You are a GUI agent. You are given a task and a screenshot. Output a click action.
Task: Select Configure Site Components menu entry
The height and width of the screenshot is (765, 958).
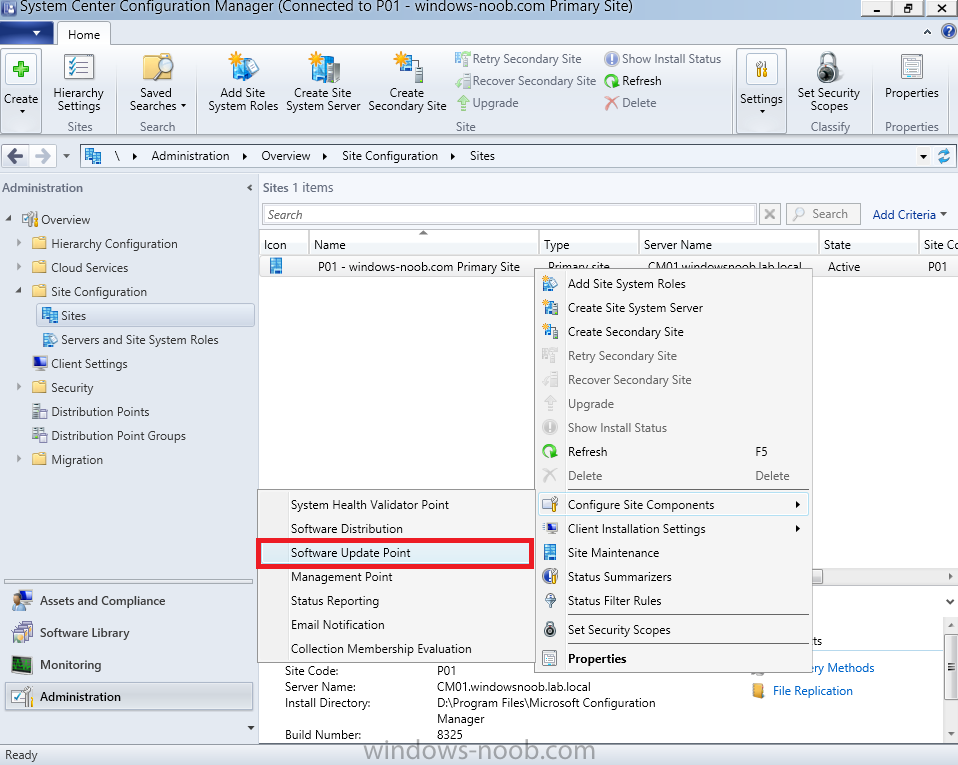click(673, 505)
